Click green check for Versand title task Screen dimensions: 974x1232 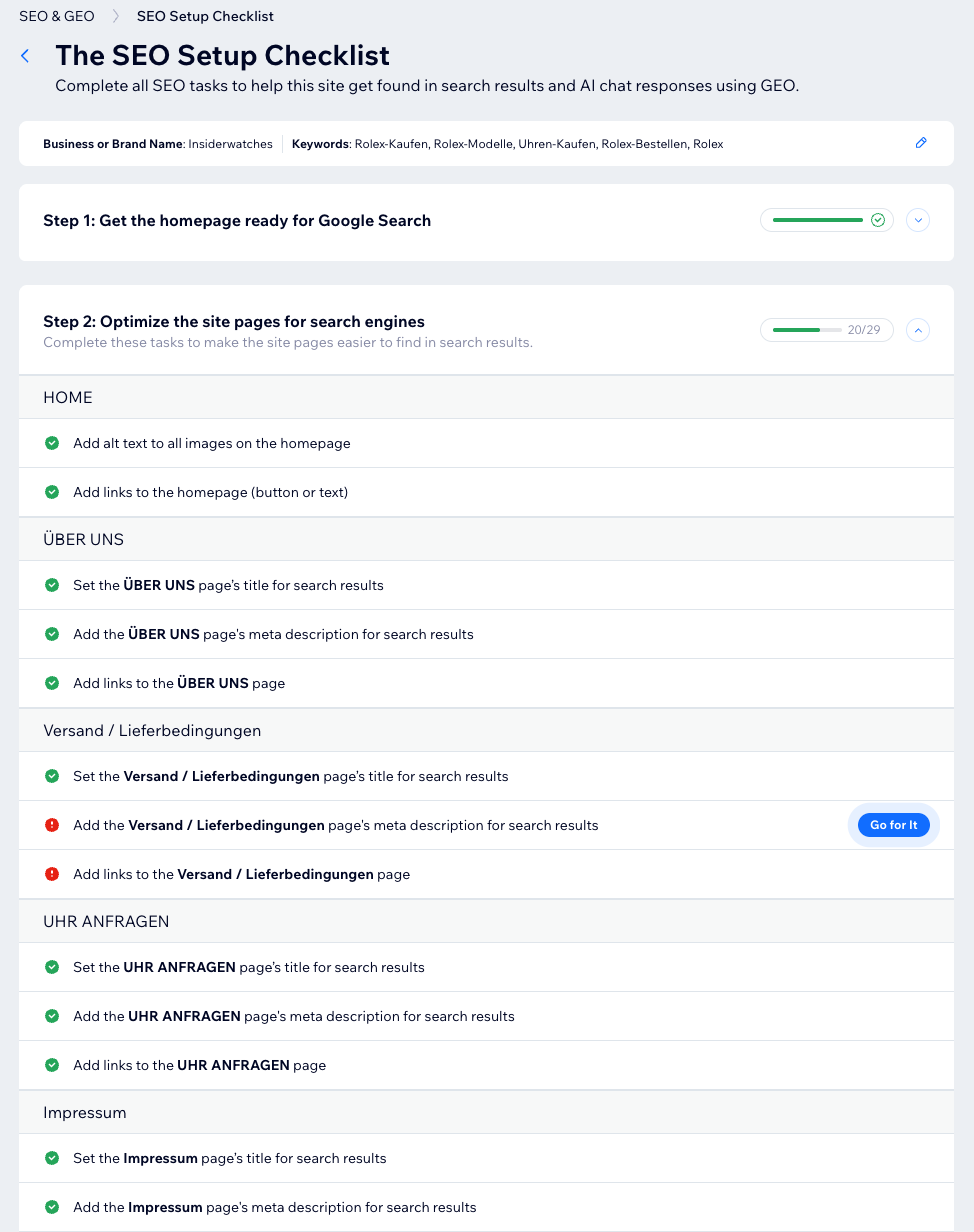point(52,776)
